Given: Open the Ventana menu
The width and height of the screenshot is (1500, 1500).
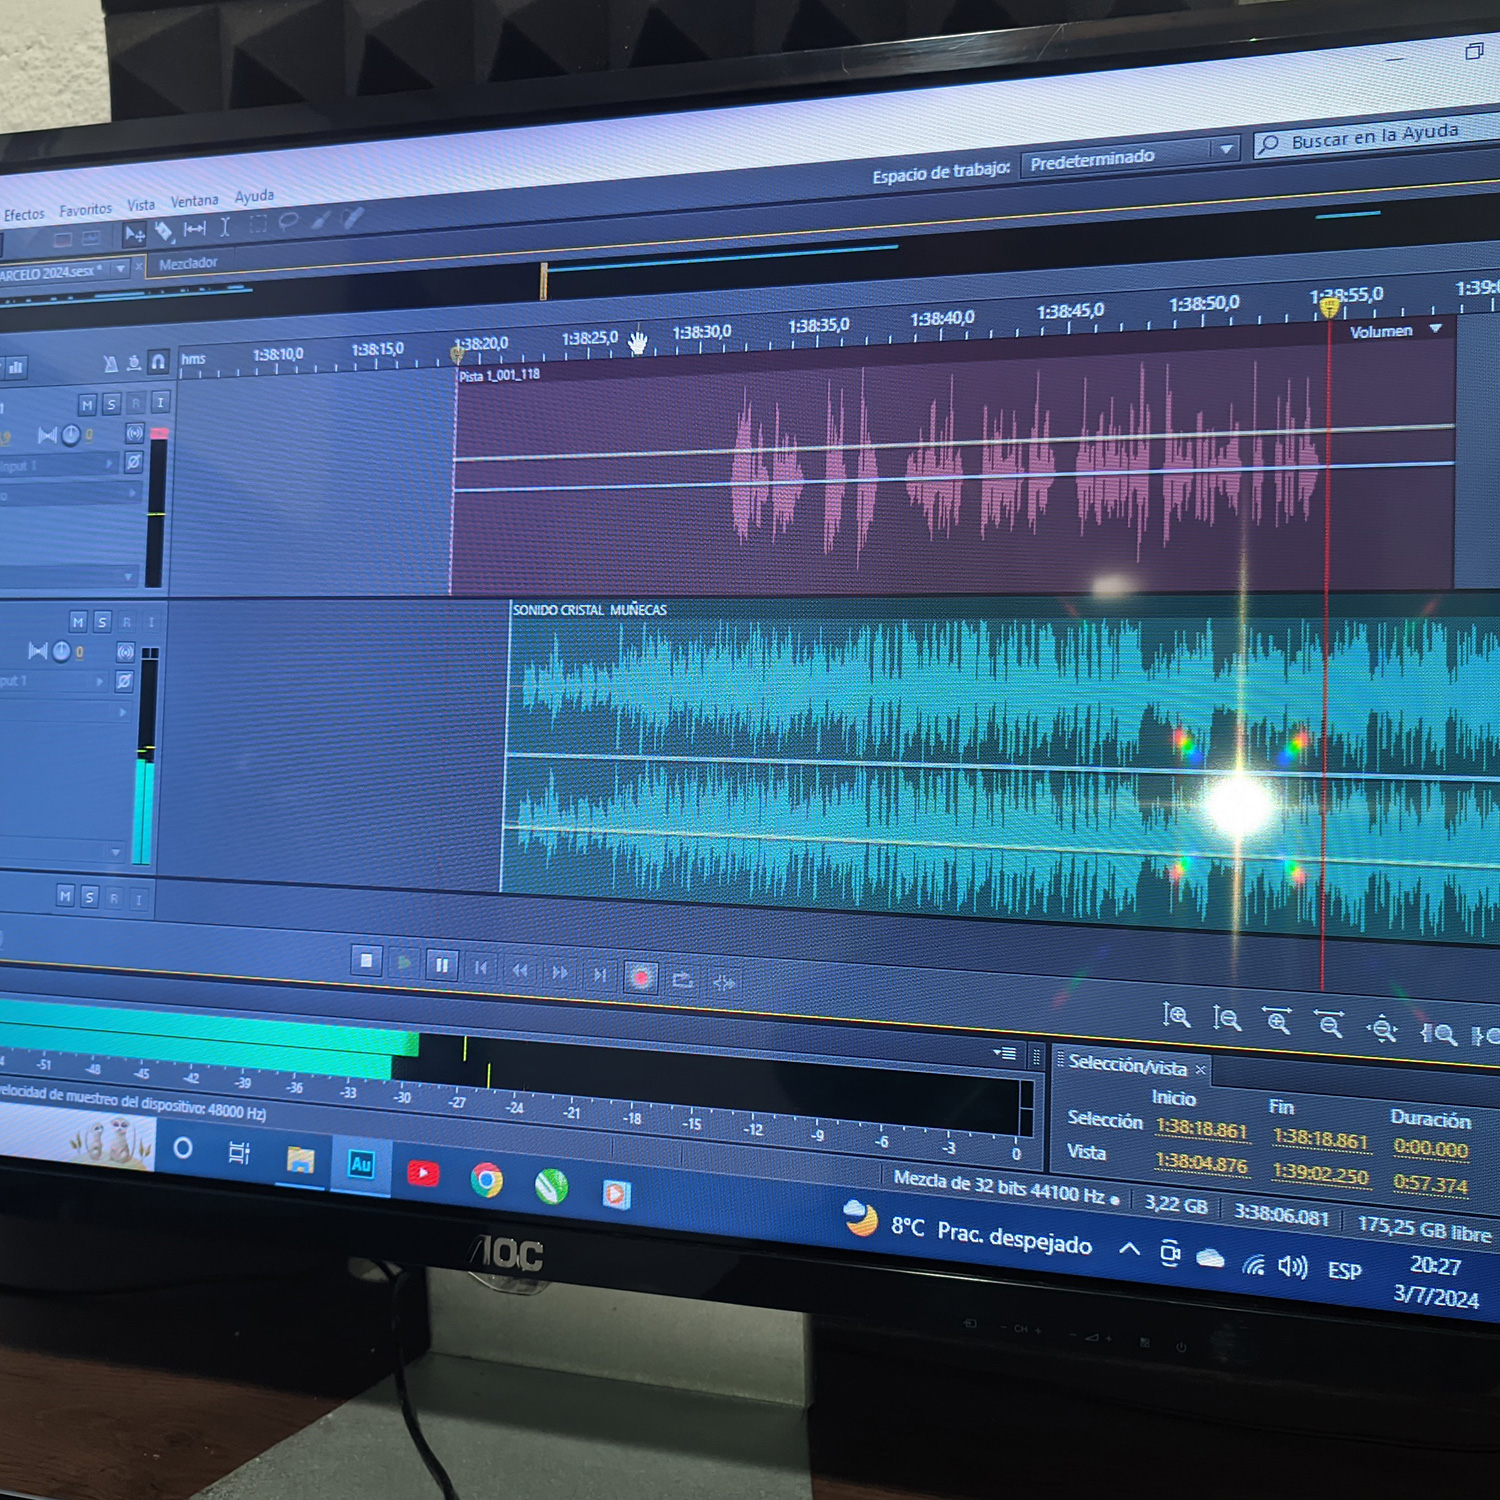Looking at the screenshot, I should pyautogui.click(x=194, y=201).
